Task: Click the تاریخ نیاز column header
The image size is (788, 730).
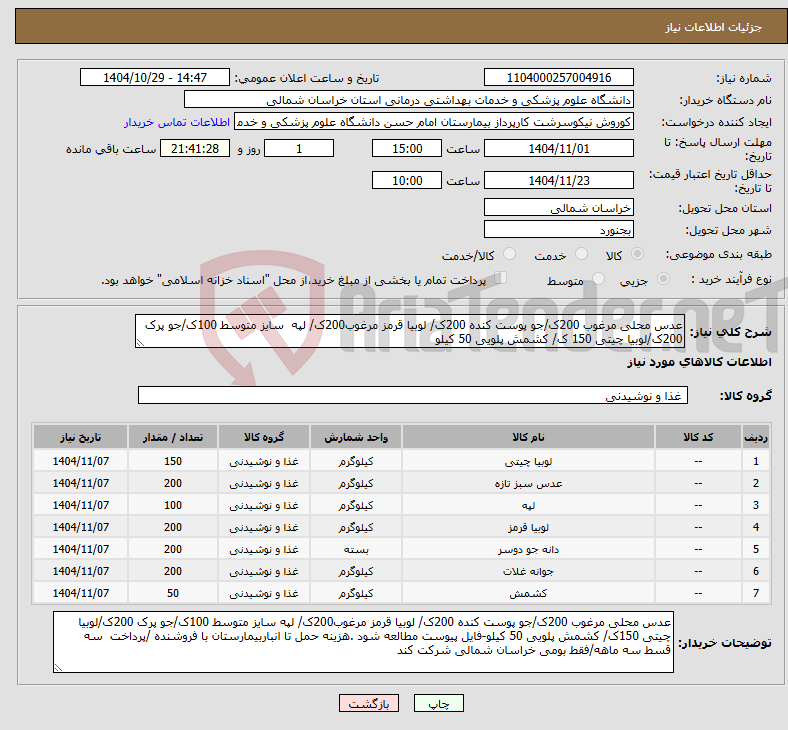Action: pos(80,437)
